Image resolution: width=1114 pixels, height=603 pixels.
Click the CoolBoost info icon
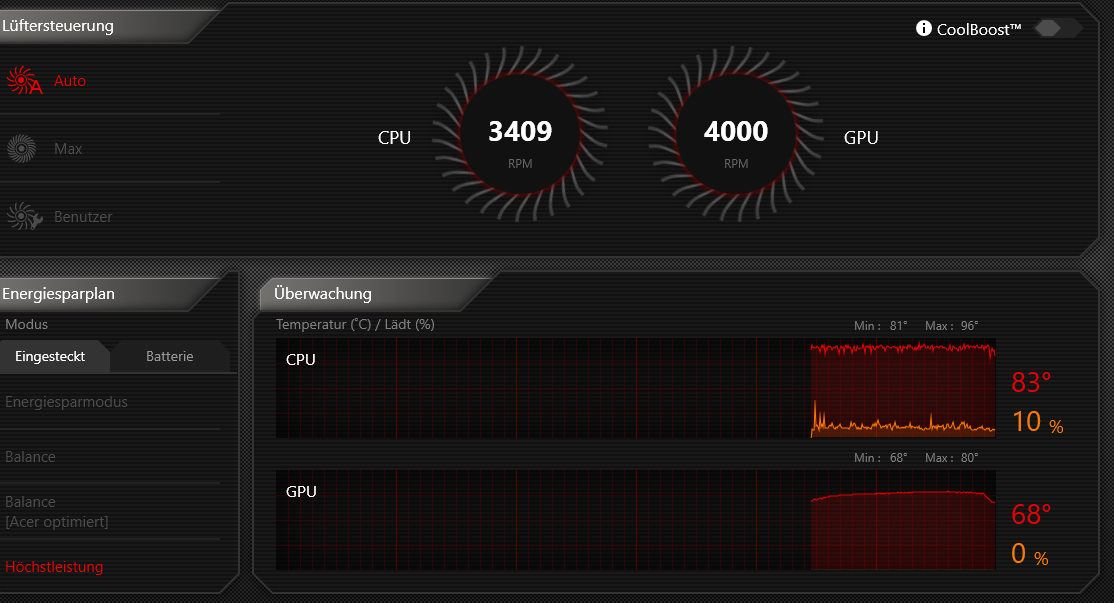coord(922,28)
